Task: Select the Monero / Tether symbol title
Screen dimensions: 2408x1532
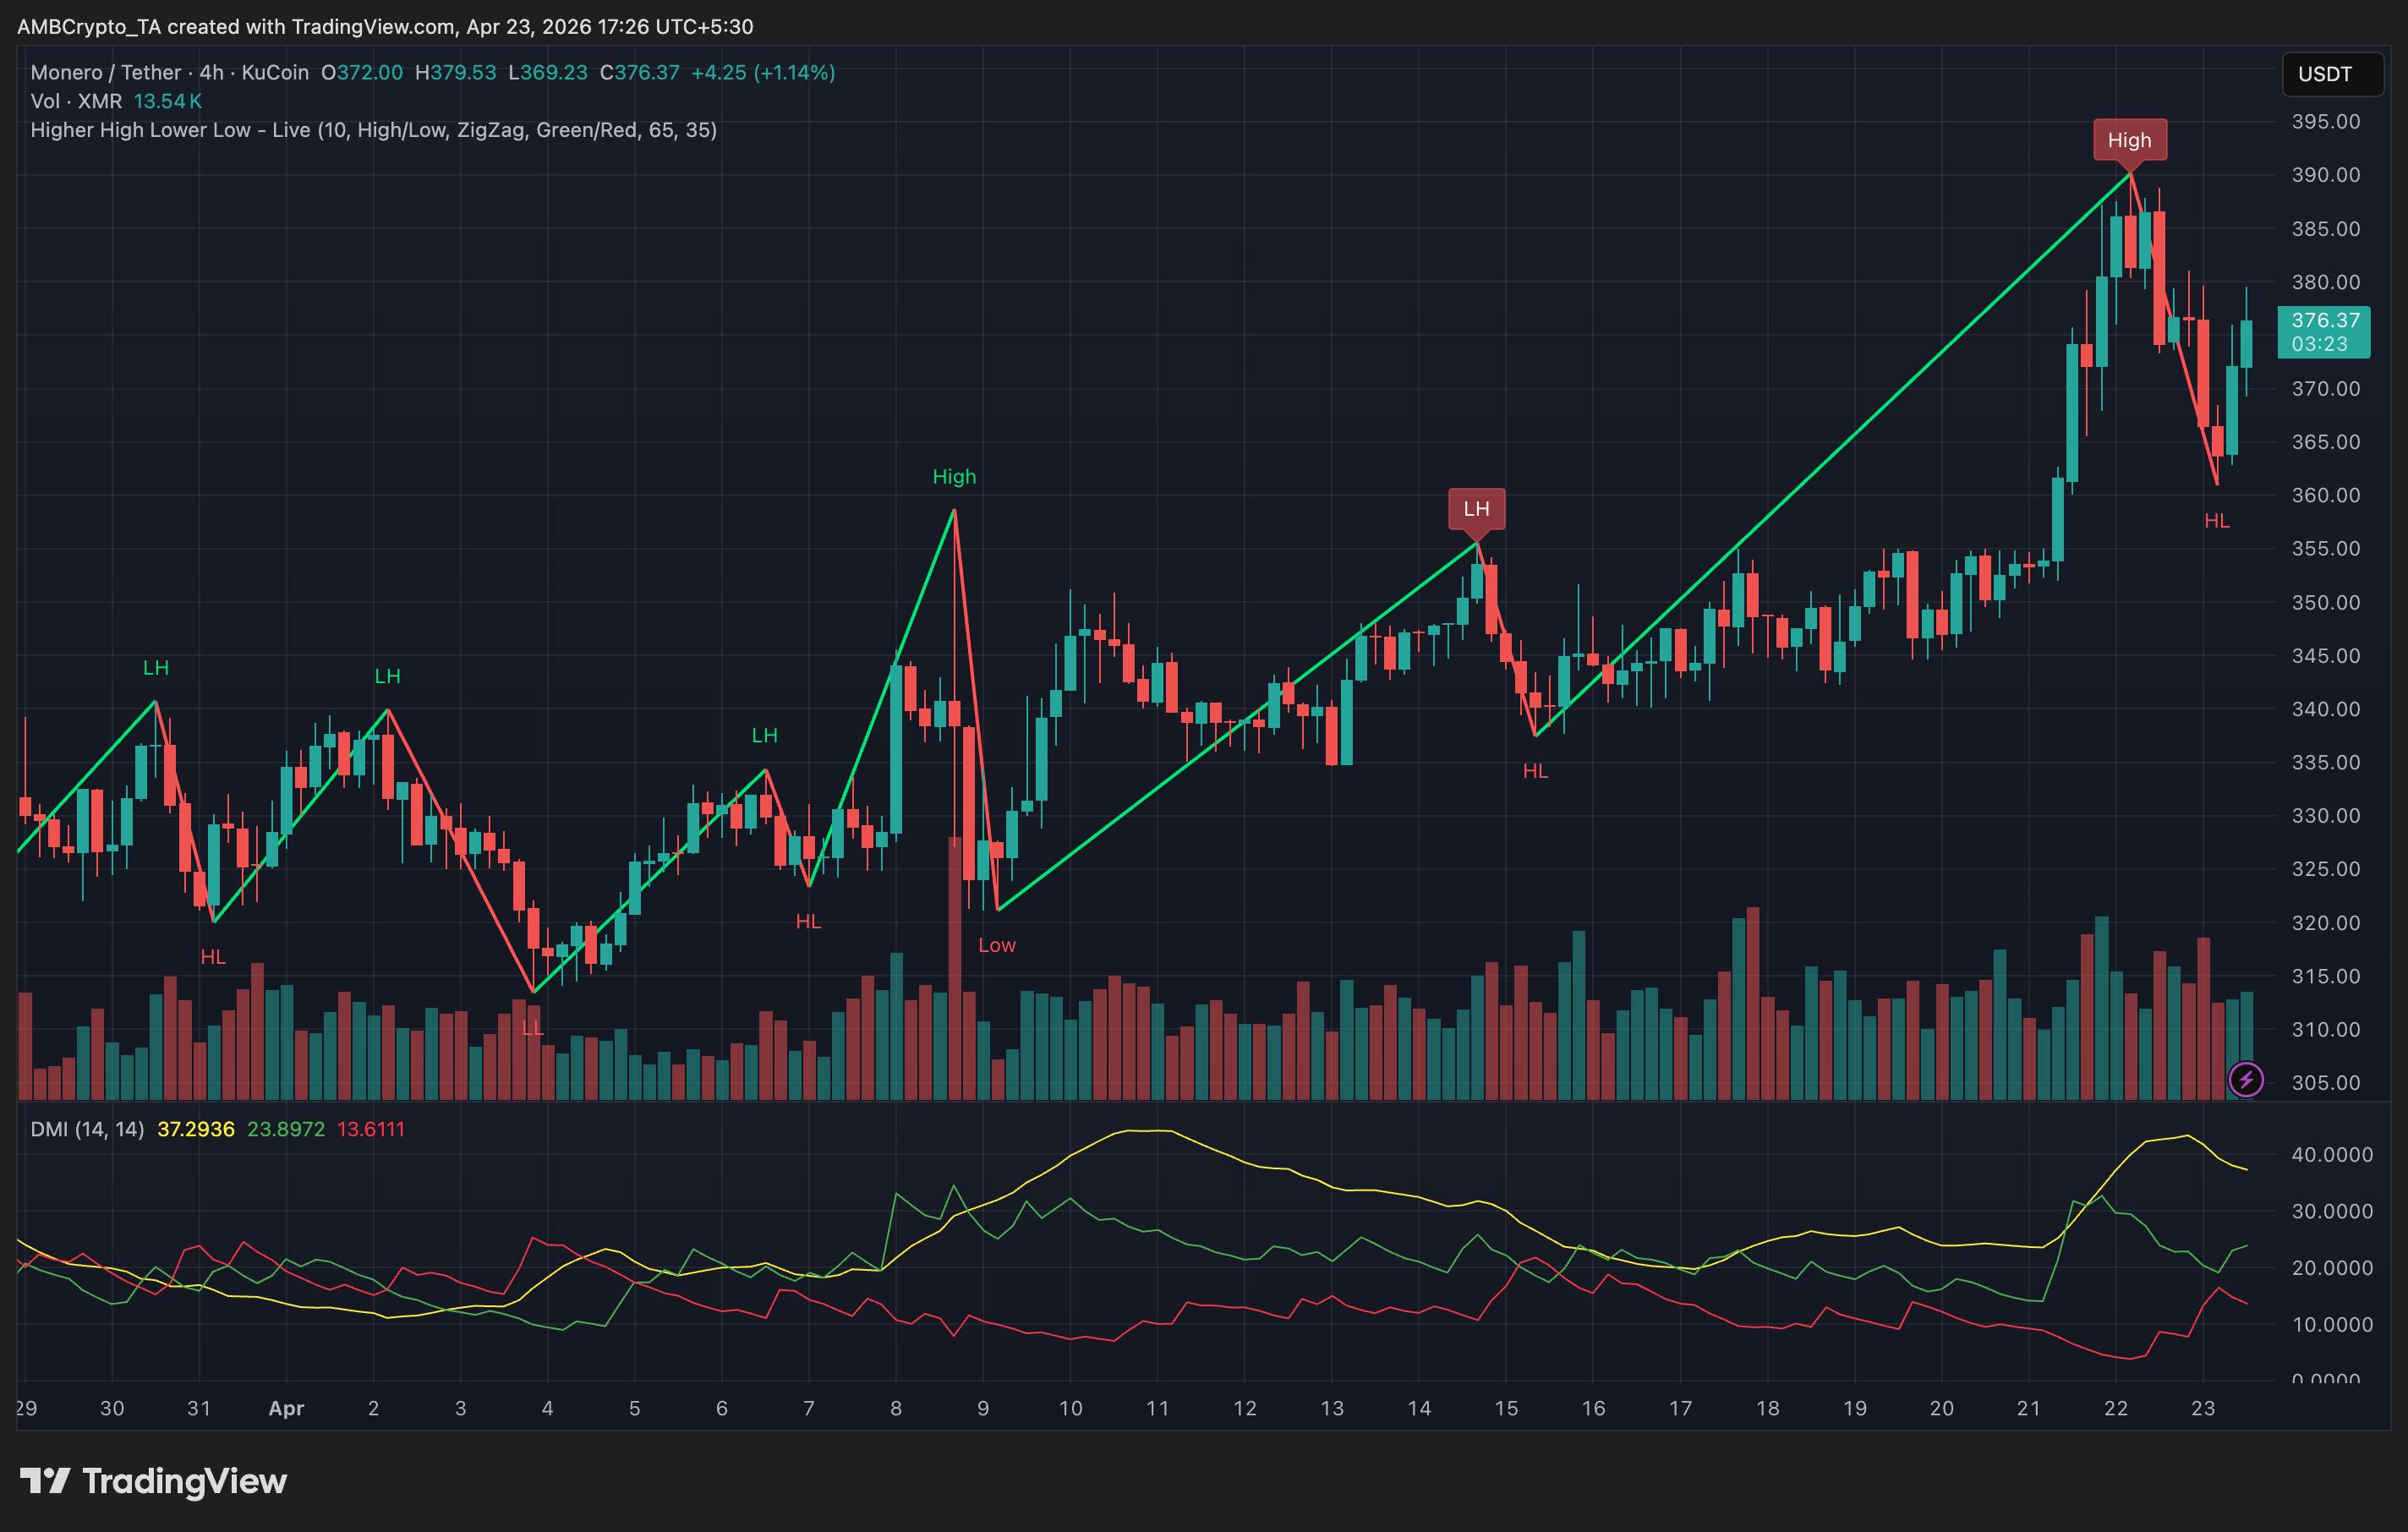Action: [106, 72]
